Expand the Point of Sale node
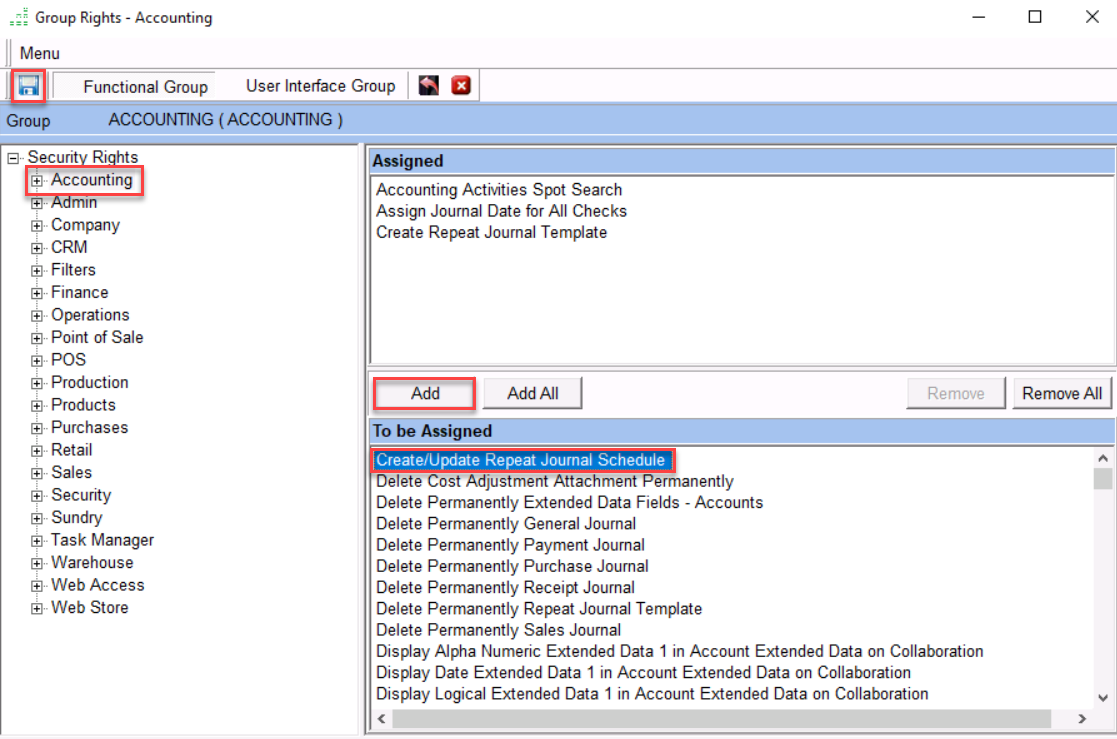 point(37,338)
